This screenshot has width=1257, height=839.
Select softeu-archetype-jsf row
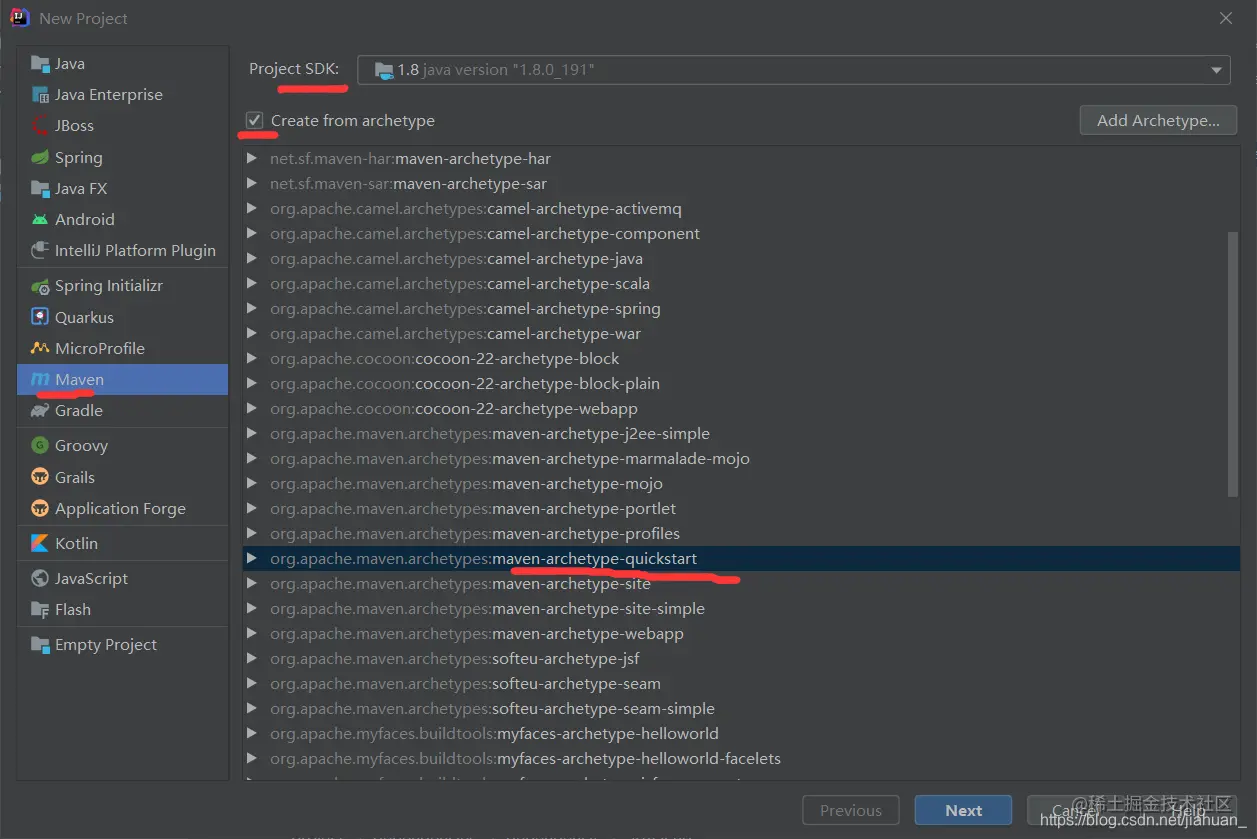click(x=741, y=658)
